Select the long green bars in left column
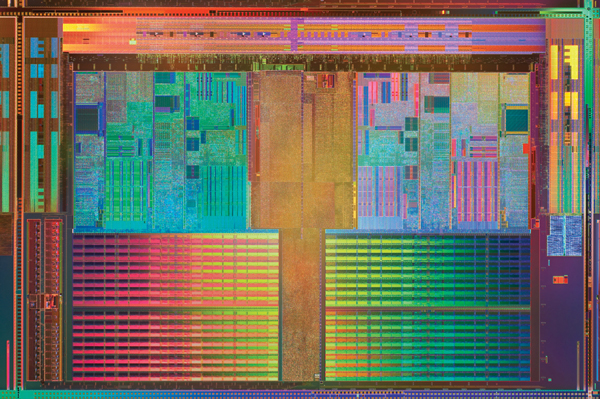Image resolution: width=600 pixels, height=399 pixels. [x=44, y=171]
